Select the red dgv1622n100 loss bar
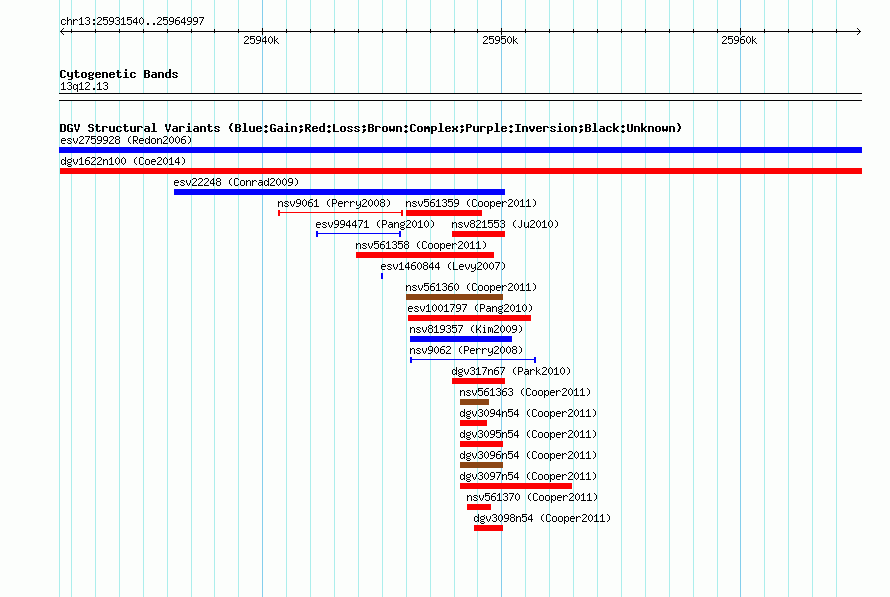Viewport: 890px width, 597px height. (460, 171)
